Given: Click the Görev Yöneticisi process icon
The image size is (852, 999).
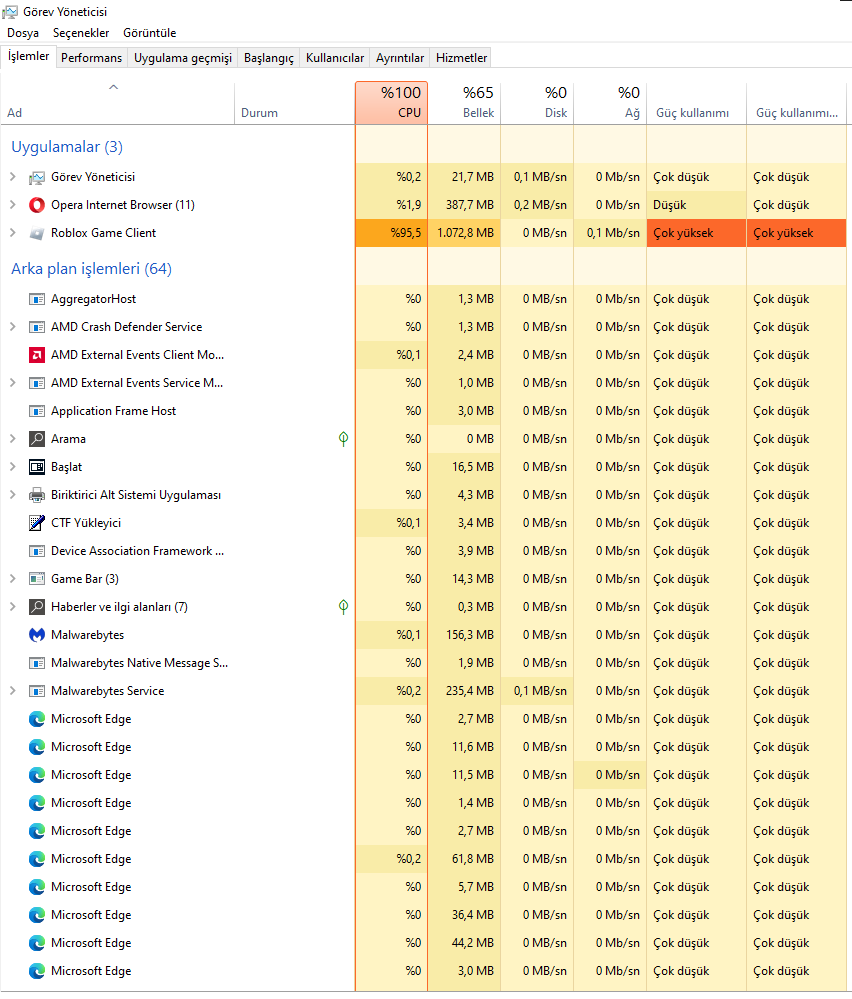Looking at the screenshot, I should (37, 177).
